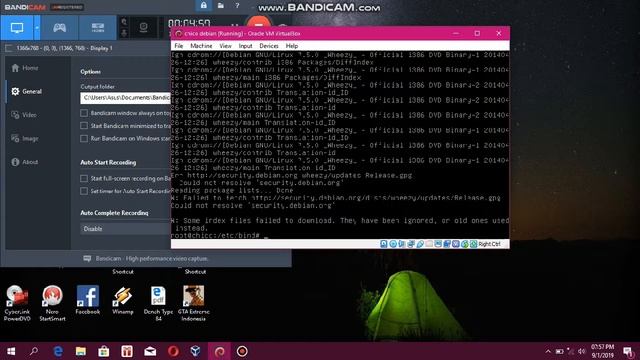Screen dimensions: 640x360
Task: Open volume control in system tray
Action: [x=582, y=351]
